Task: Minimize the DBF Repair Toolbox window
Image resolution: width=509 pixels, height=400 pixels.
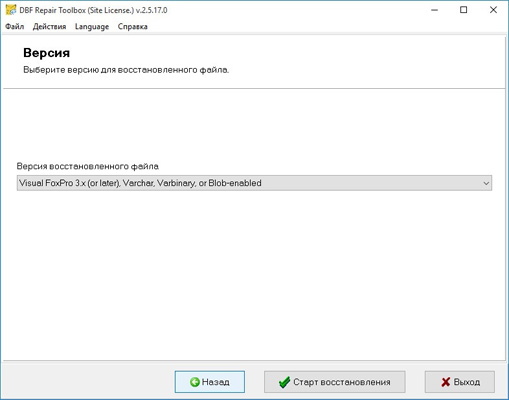Action: tap(434, 10)
